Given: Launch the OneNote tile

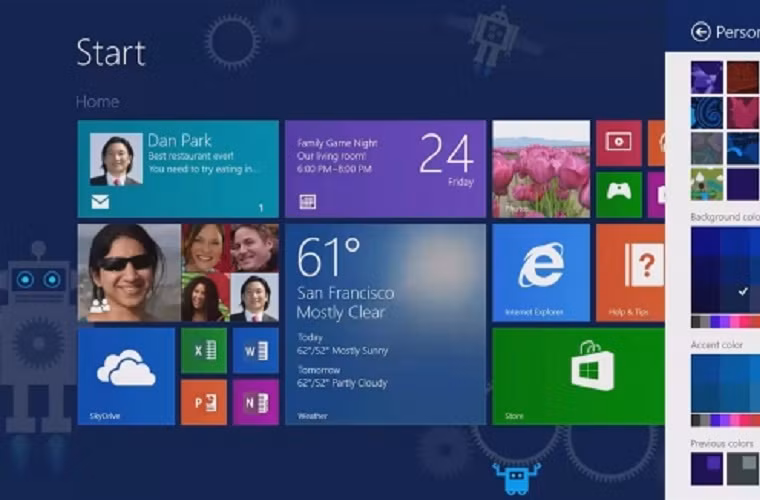Looking at the screenshot, I should (255, 402).
